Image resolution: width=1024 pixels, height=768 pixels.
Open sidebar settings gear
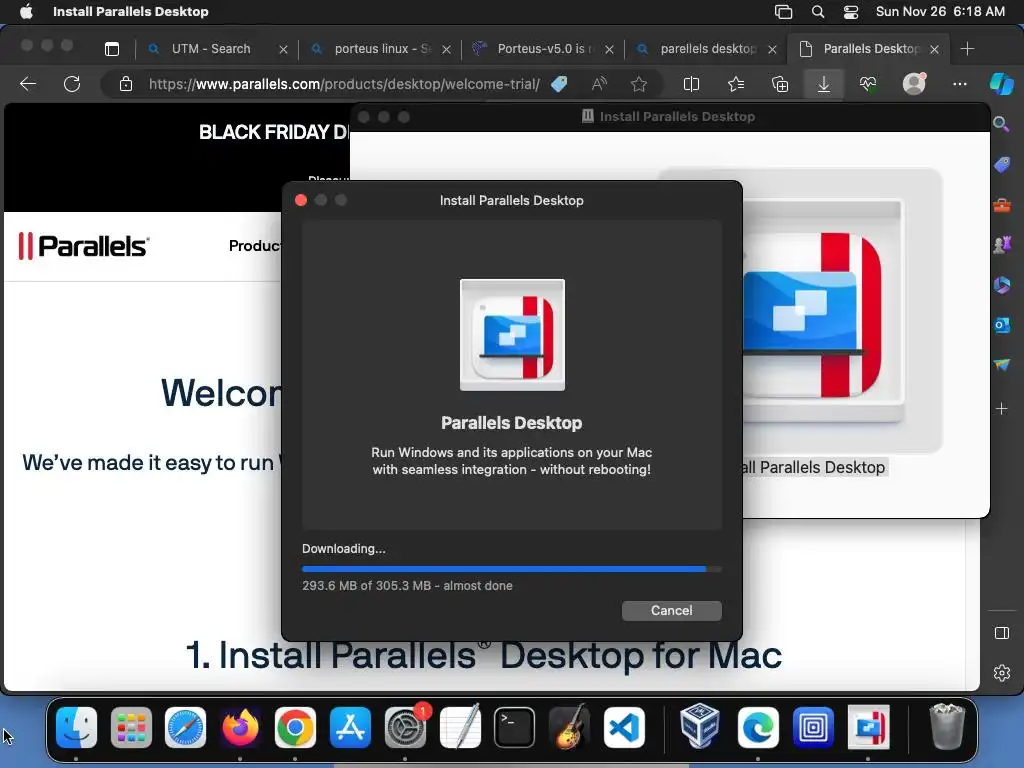click(1002, 673)
